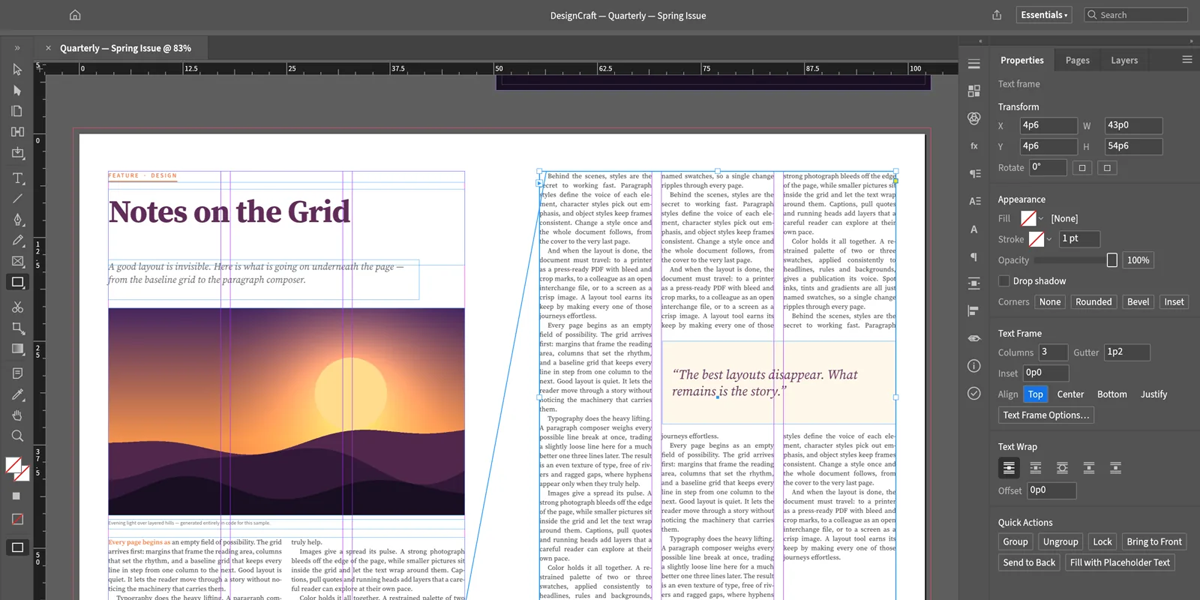Select the Gradient Swatch tool
Image resolution: width=1200 pixels, height=600 pixels.
[17, 349]
